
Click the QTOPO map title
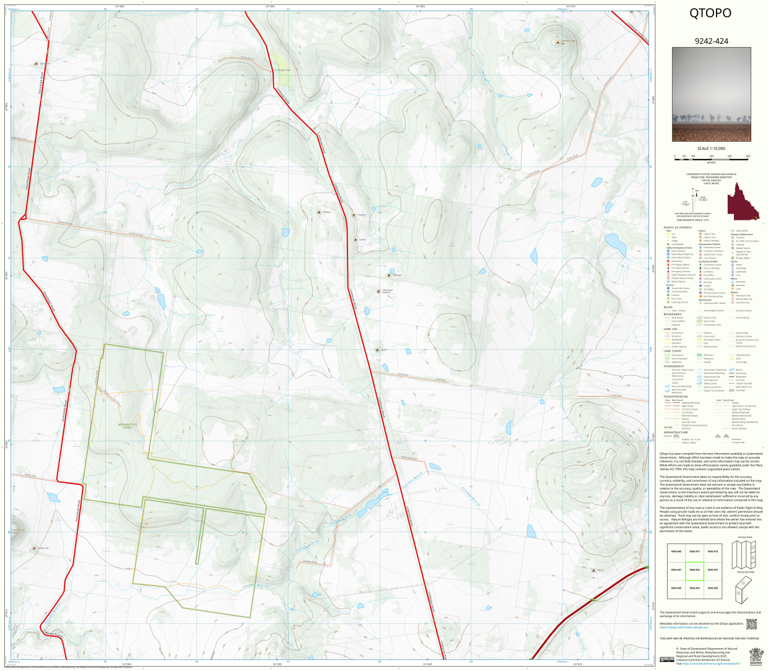point(710,13)
